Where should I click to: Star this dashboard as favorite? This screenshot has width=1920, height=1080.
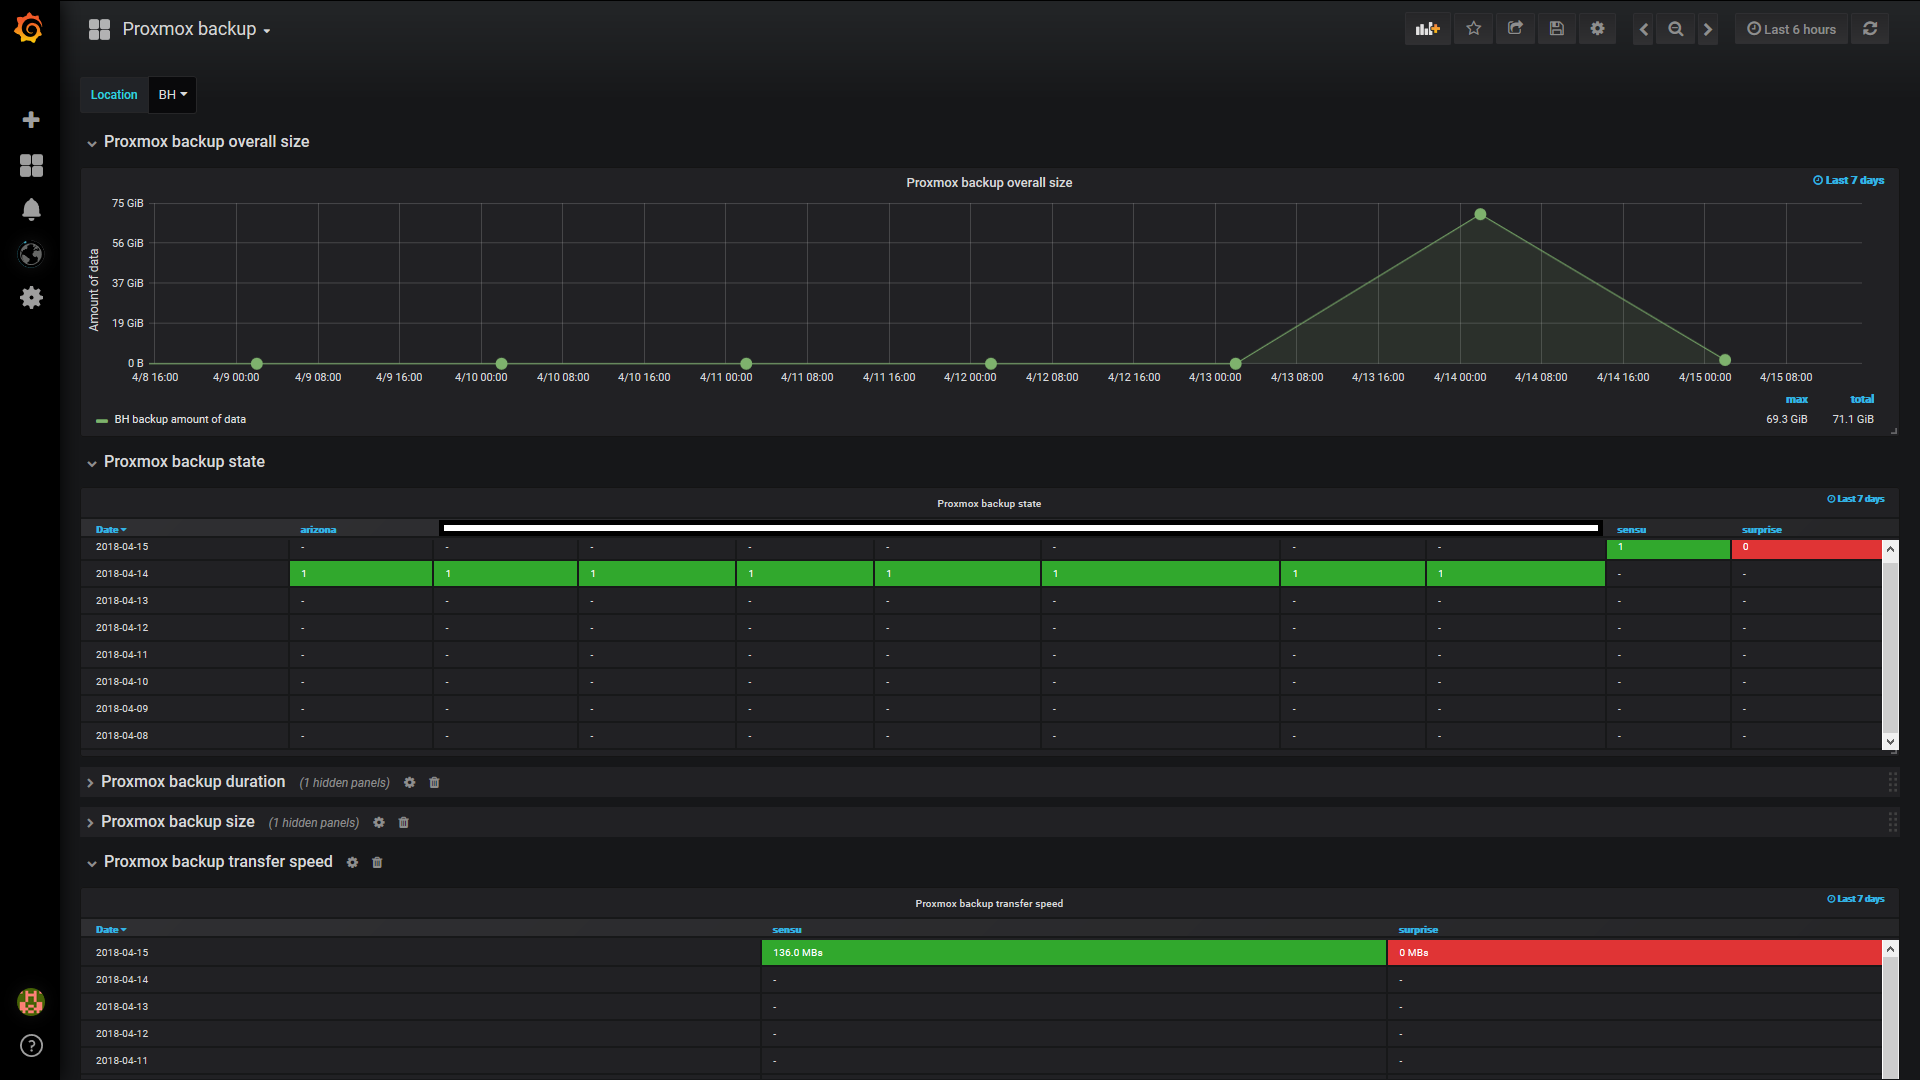click(x=1473, y=29)
